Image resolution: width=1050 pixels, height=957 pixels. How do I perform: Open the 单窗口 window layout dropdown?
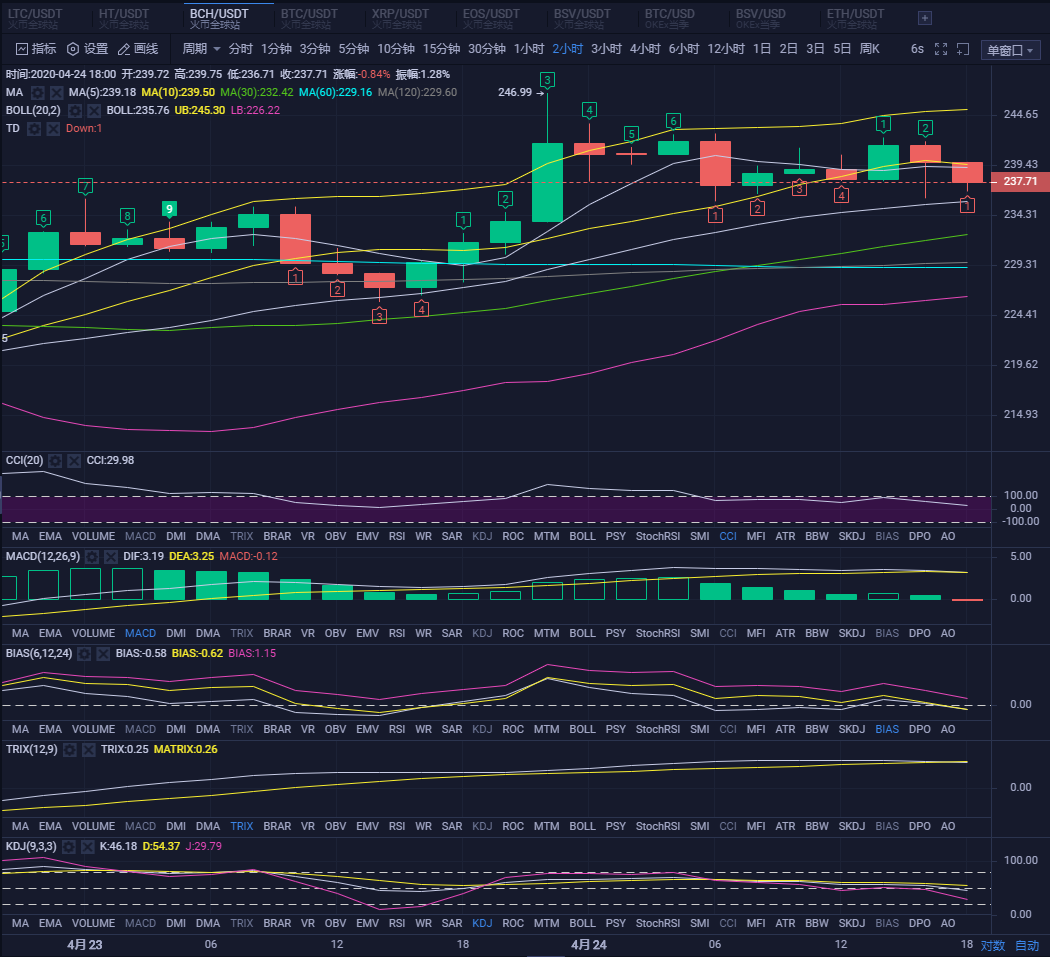point(1010,50)
